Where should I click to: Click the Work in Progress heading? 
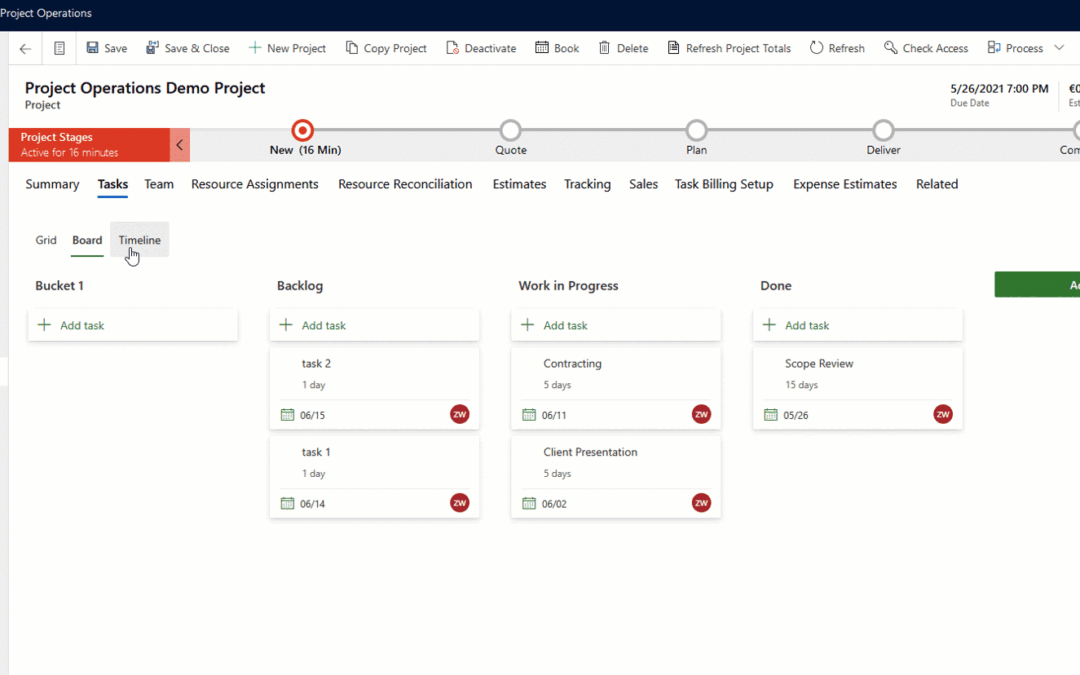point(568,285)
